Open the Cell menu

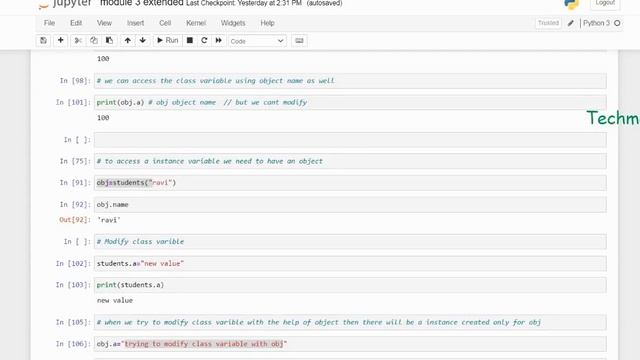click(165, 23)
